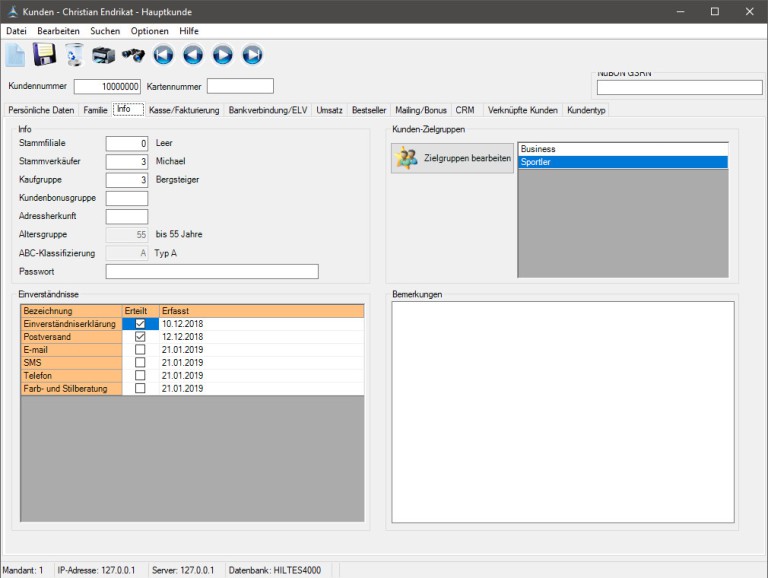Save record with the floppy disk icon
This screenshot has width=768, height=578.
click(45, 55)
